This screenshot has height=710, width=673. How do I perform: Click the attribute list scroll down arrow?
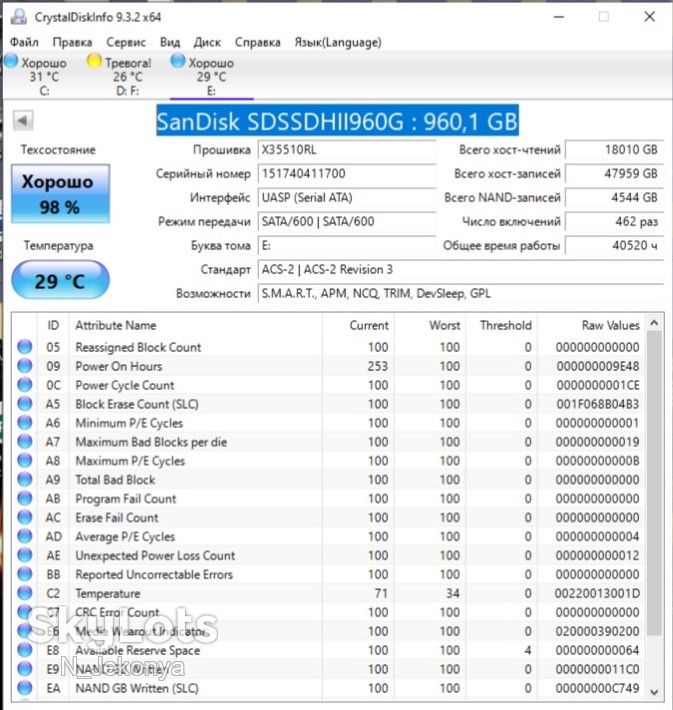click(654, 692)
